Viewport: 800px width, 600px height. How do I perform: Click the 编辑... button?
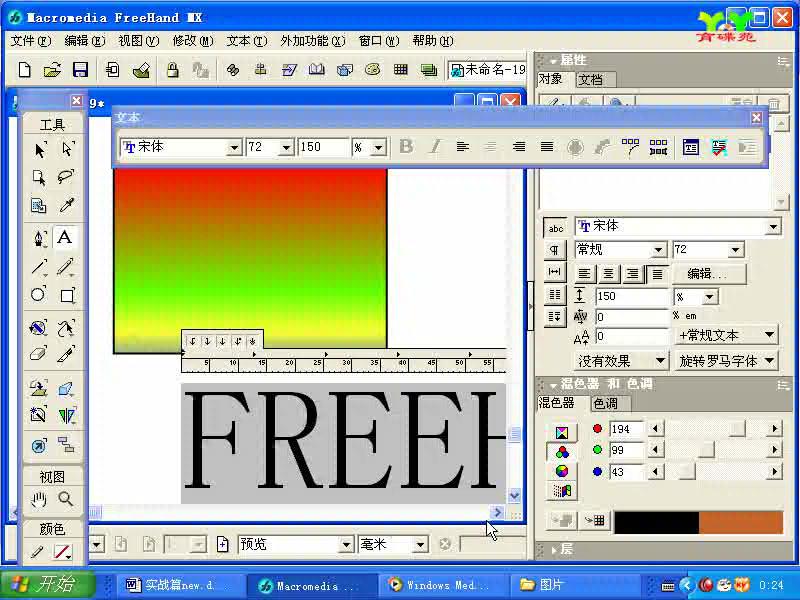(x=709, y=274)
